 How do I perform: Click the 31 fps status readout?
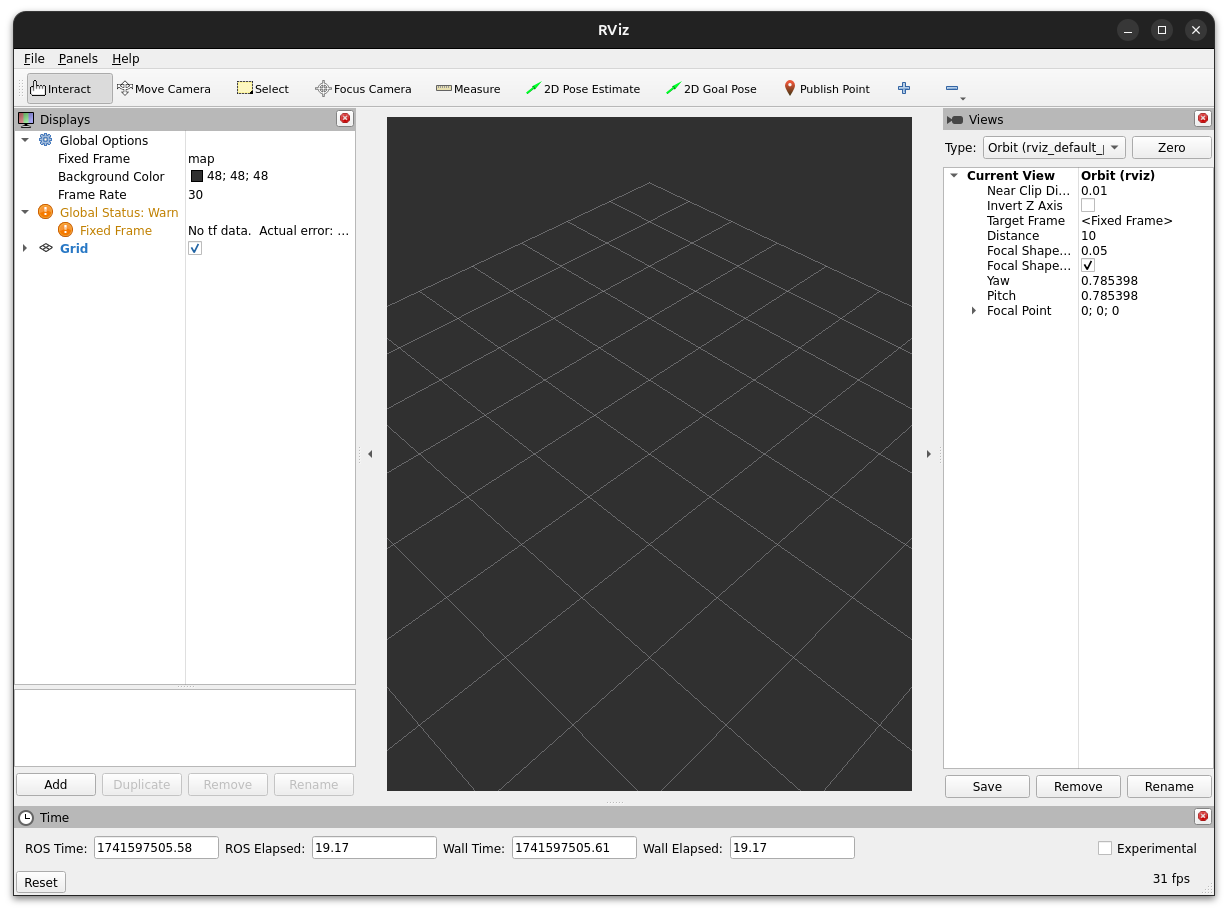[1171, 878]
